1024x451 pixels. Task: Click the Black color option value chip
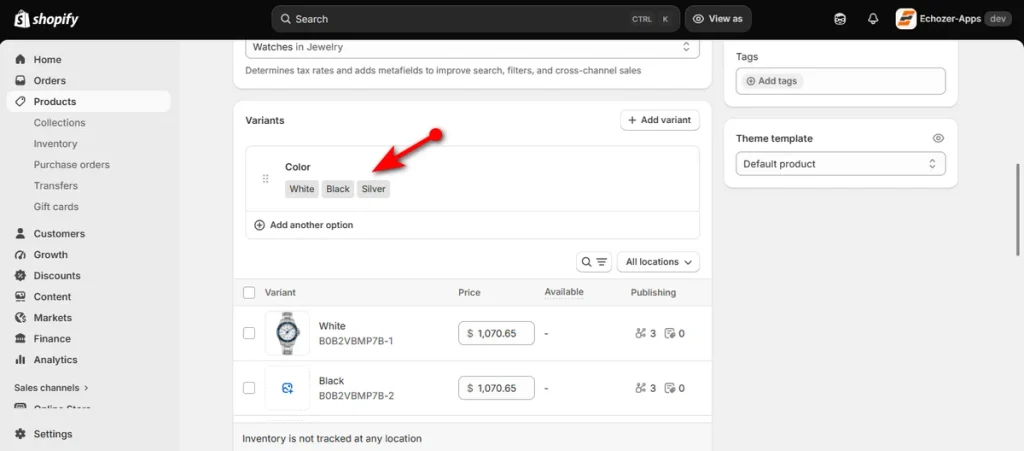pos(338,189)
